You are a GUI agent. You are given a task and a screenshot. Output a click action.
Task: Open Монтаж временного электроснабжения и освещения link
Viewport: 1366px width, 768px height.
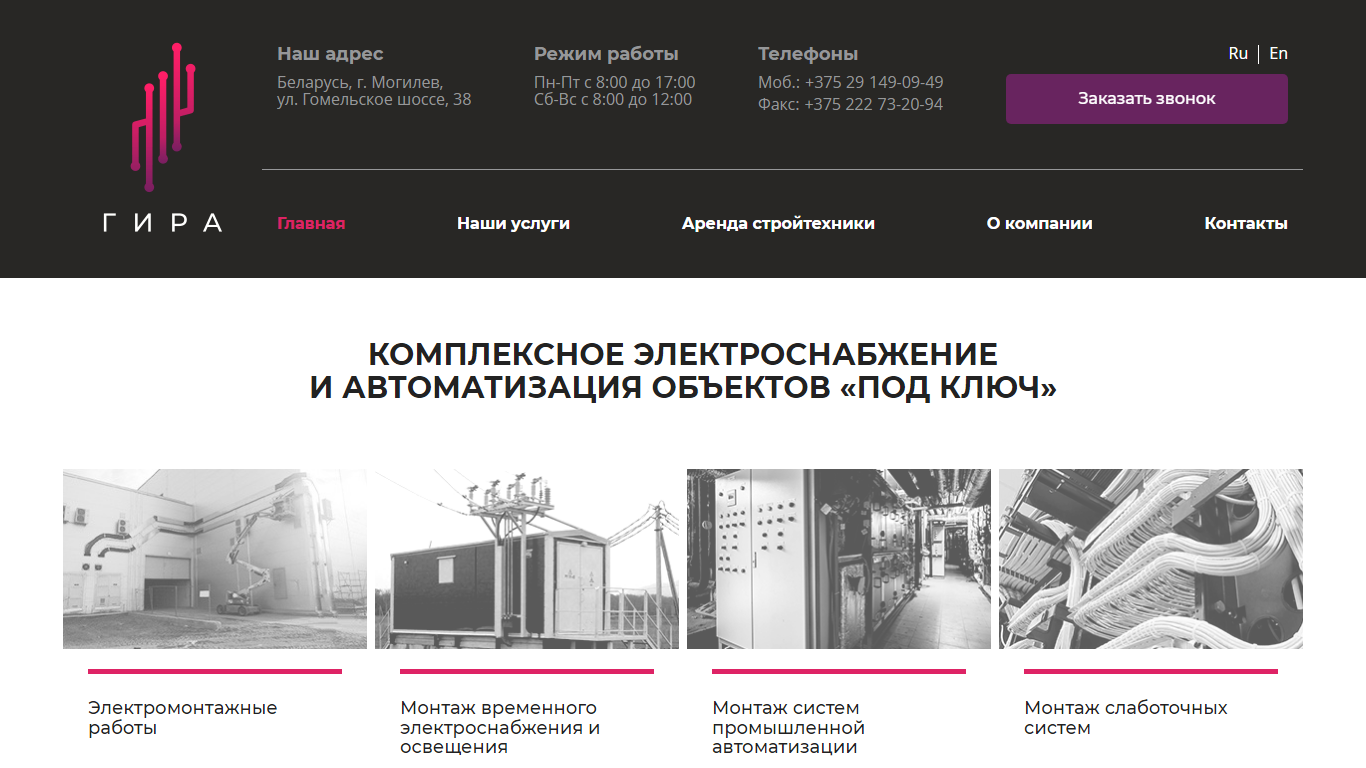coord(500,727)
